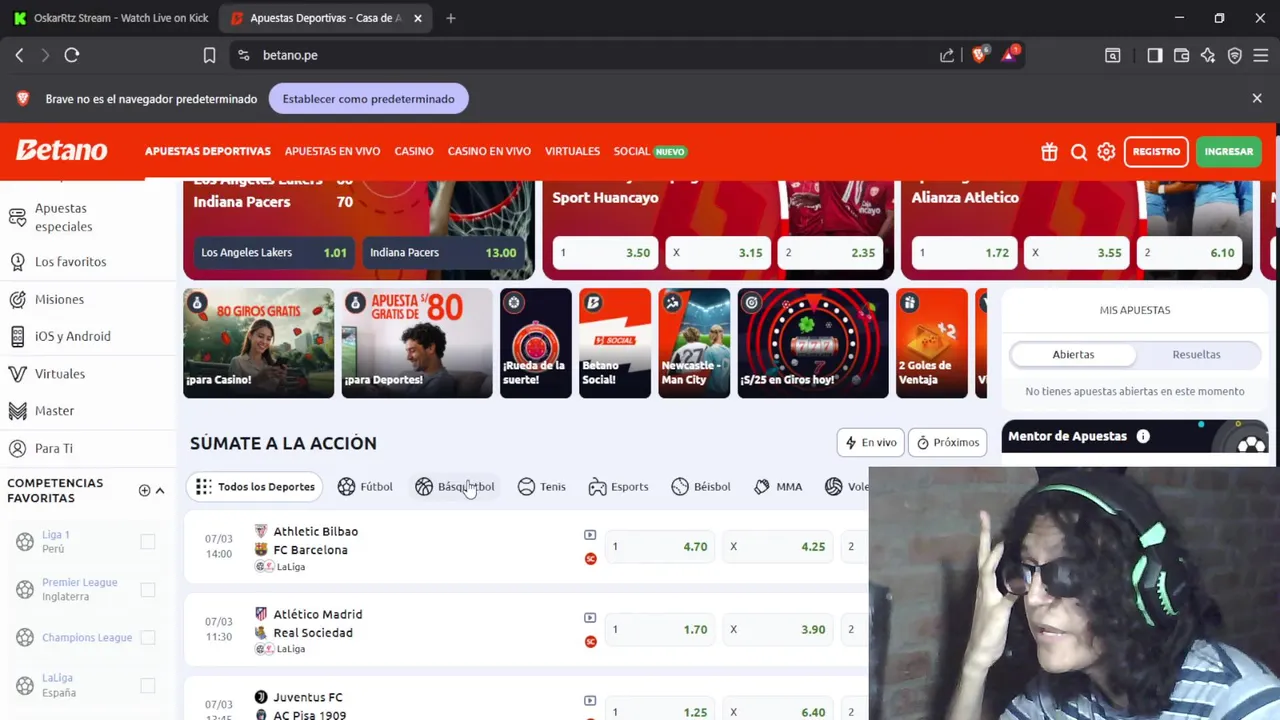Click the INGRESAR button

pyautogui.click(x=1228, y=152)
